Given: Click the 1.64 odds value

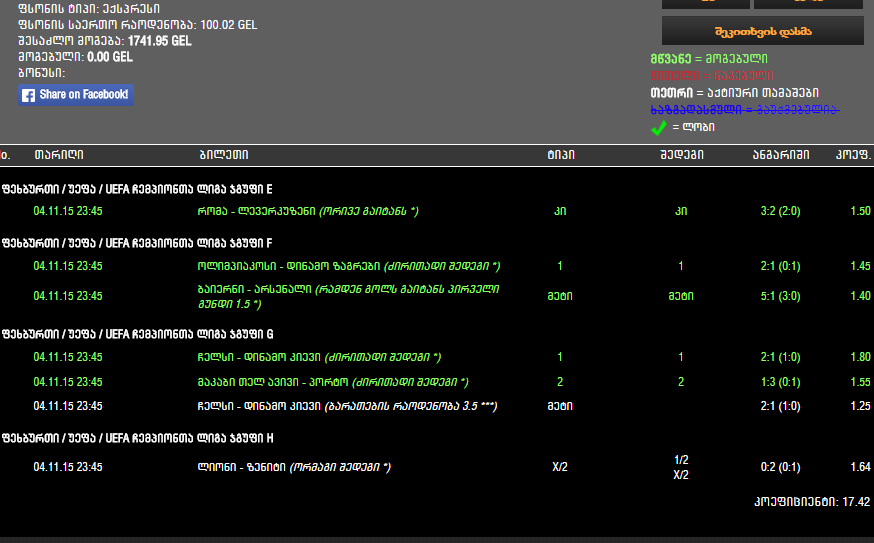Looking at the screenshot, I should coord(861,467).
